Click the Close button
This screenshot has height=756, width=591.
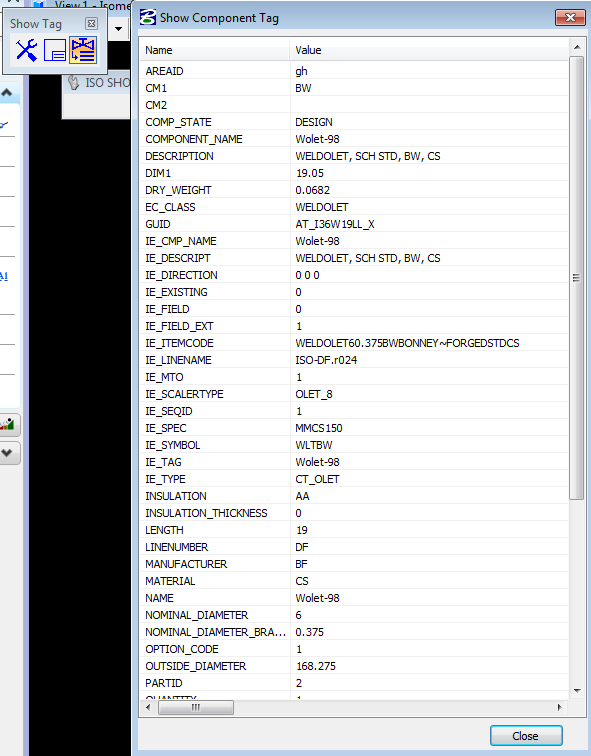pos(526,736)
